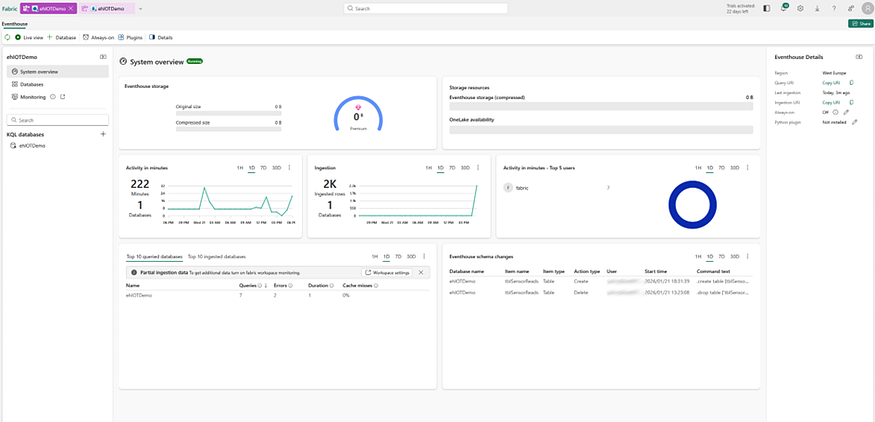This screenshot has height=422, width=875.
Task: Open more options for Activity in minutes
Action: click(x=289, y=167)
